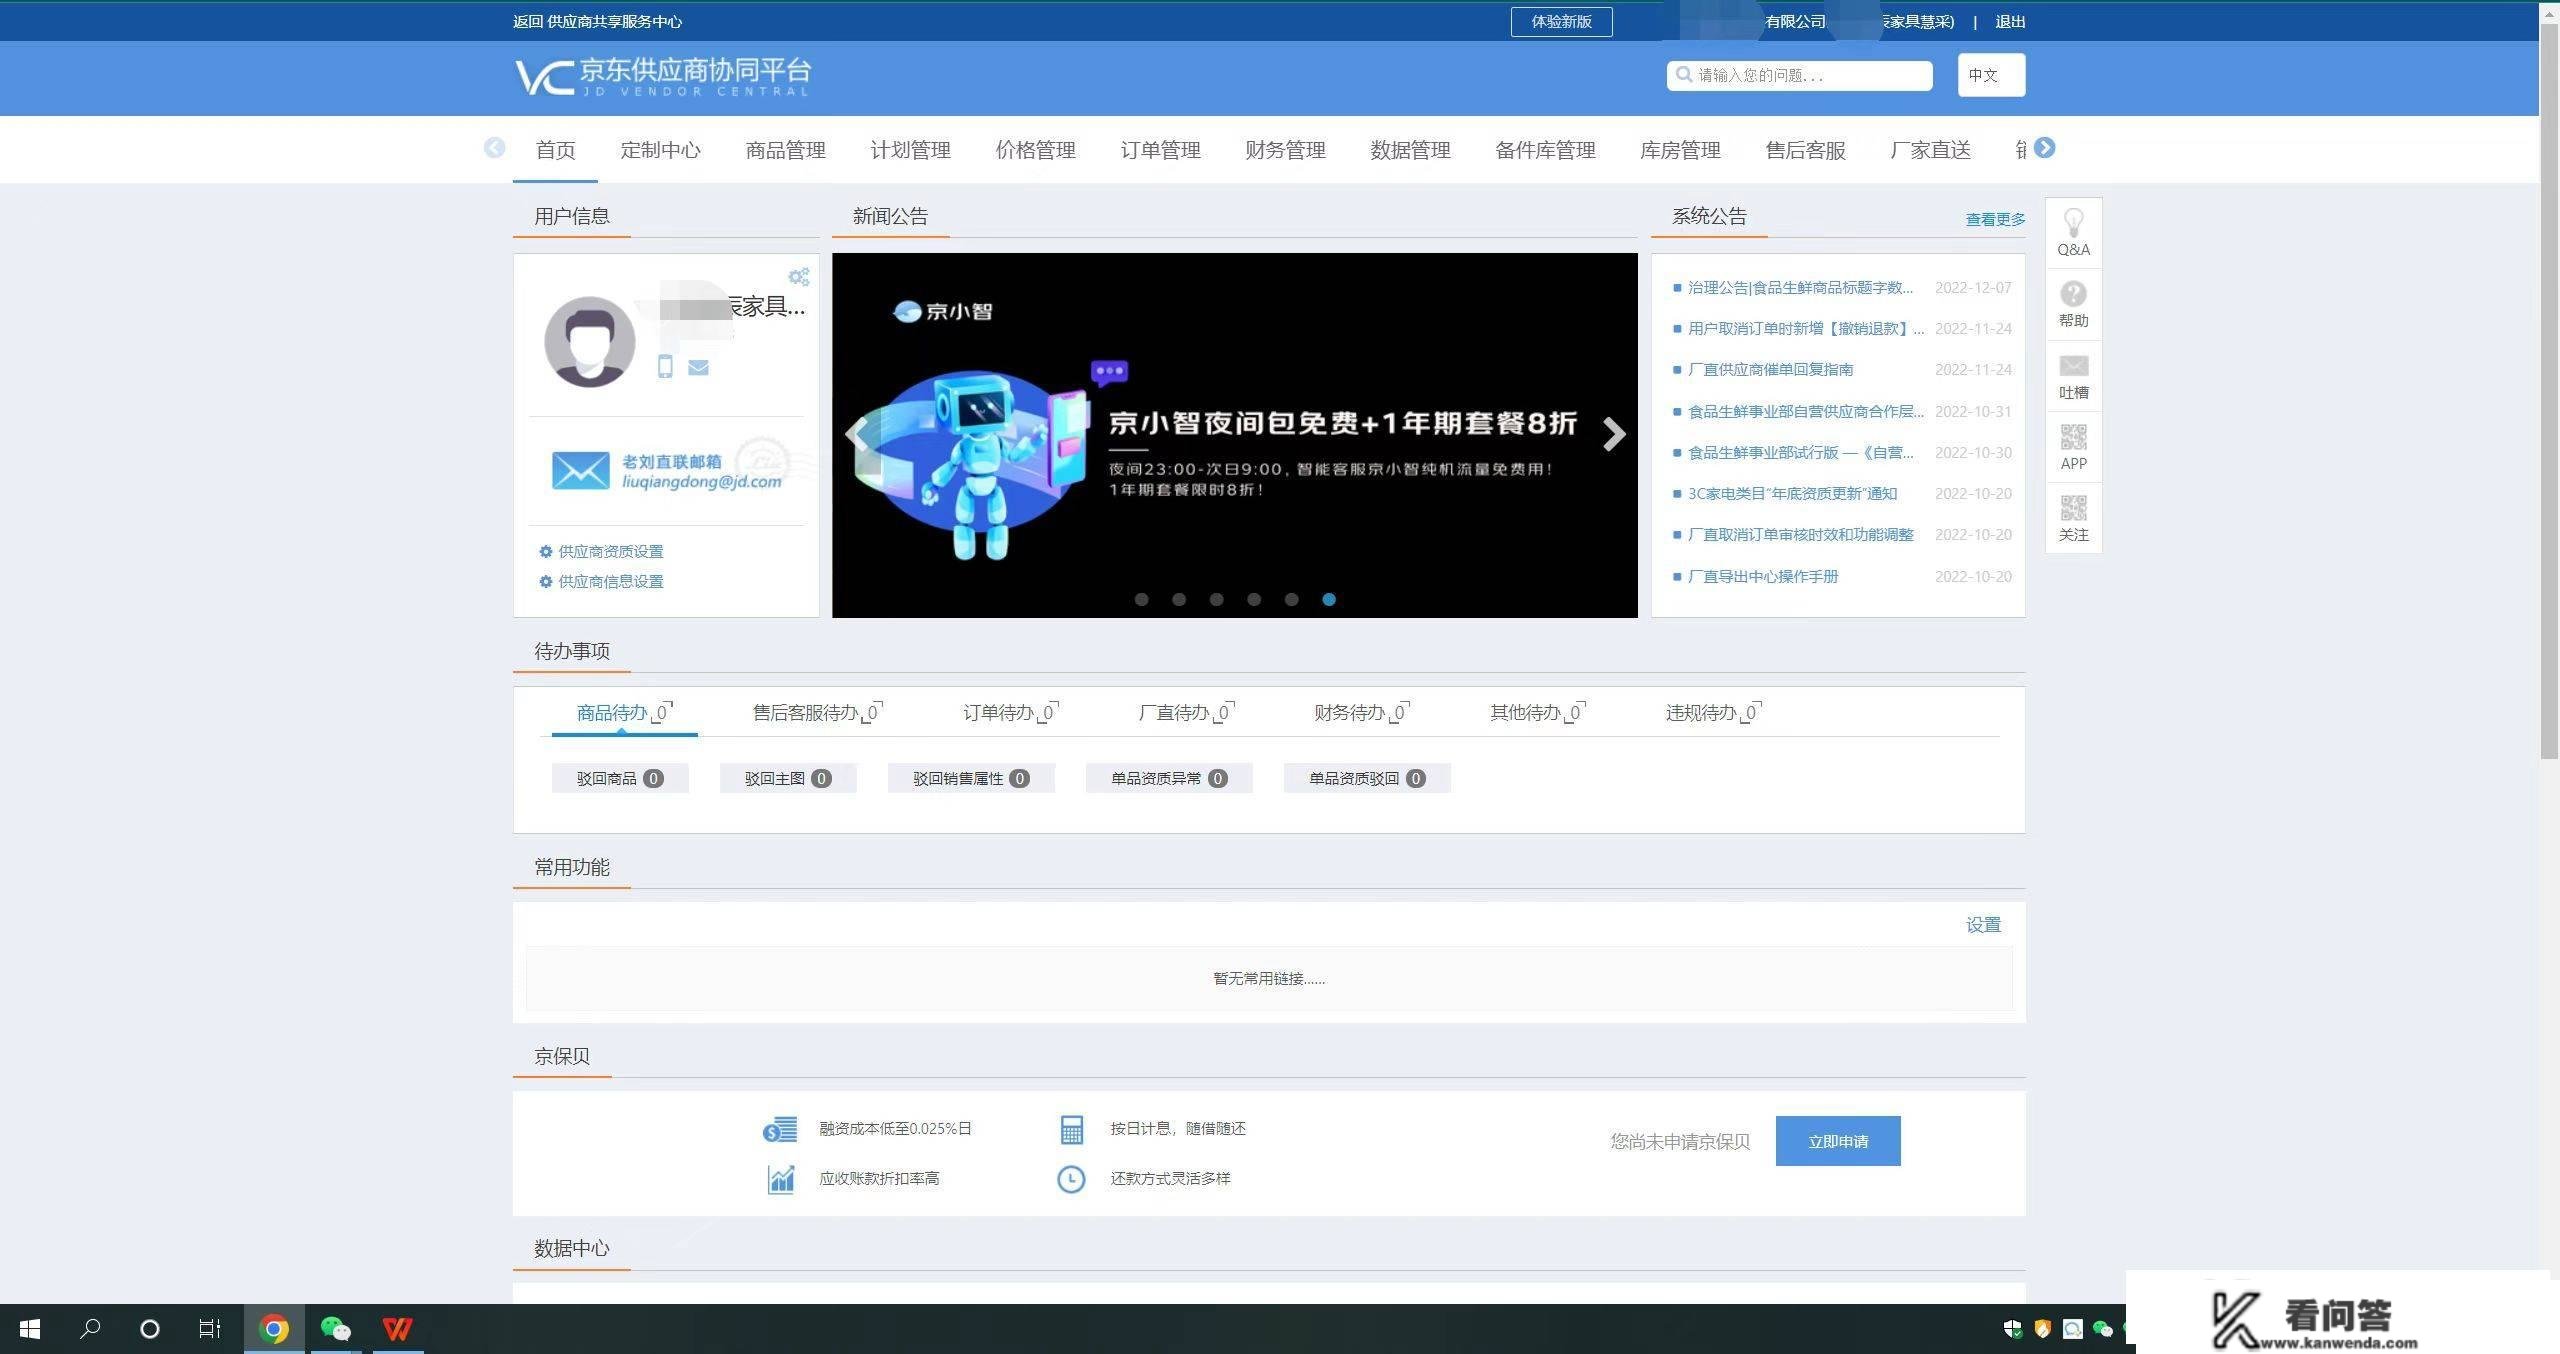Screen dimensions: 2560x1354
Task: Focus the 请输入您的问题 search field
Action: point(1799,75)
